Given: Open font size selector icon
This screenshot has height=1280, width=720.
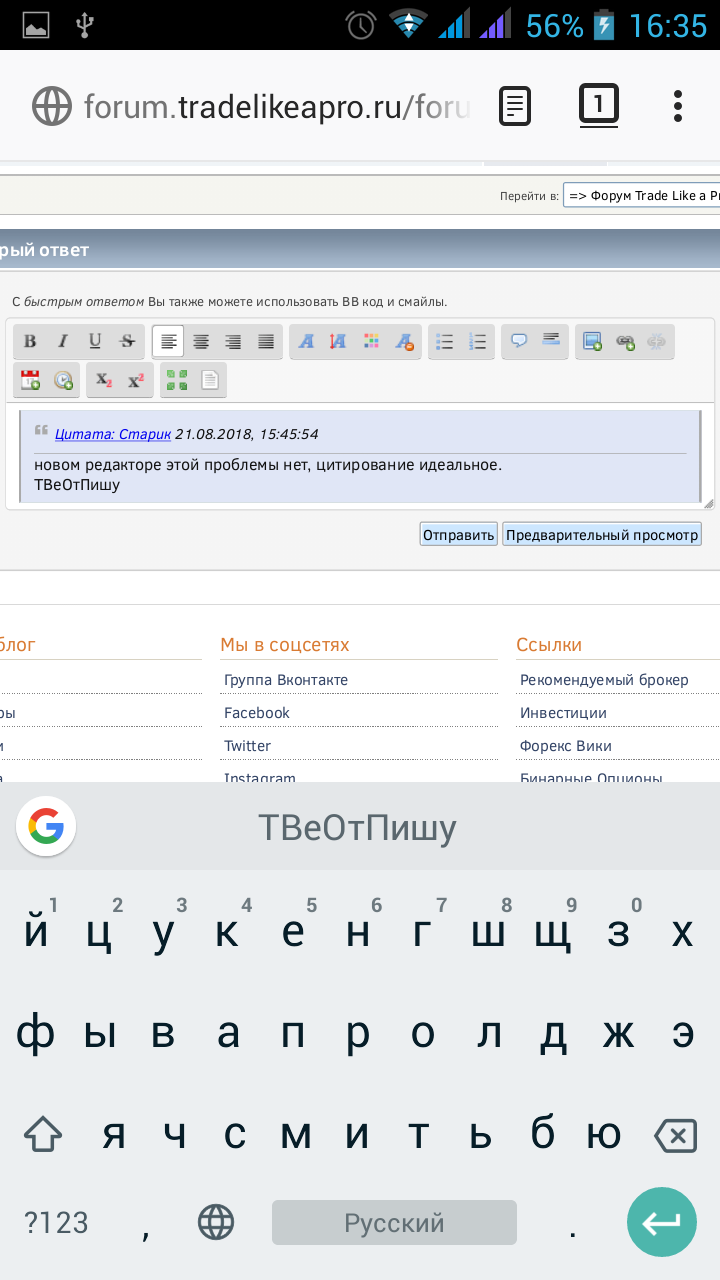Looking at the screenshot, I should (339, 342).
